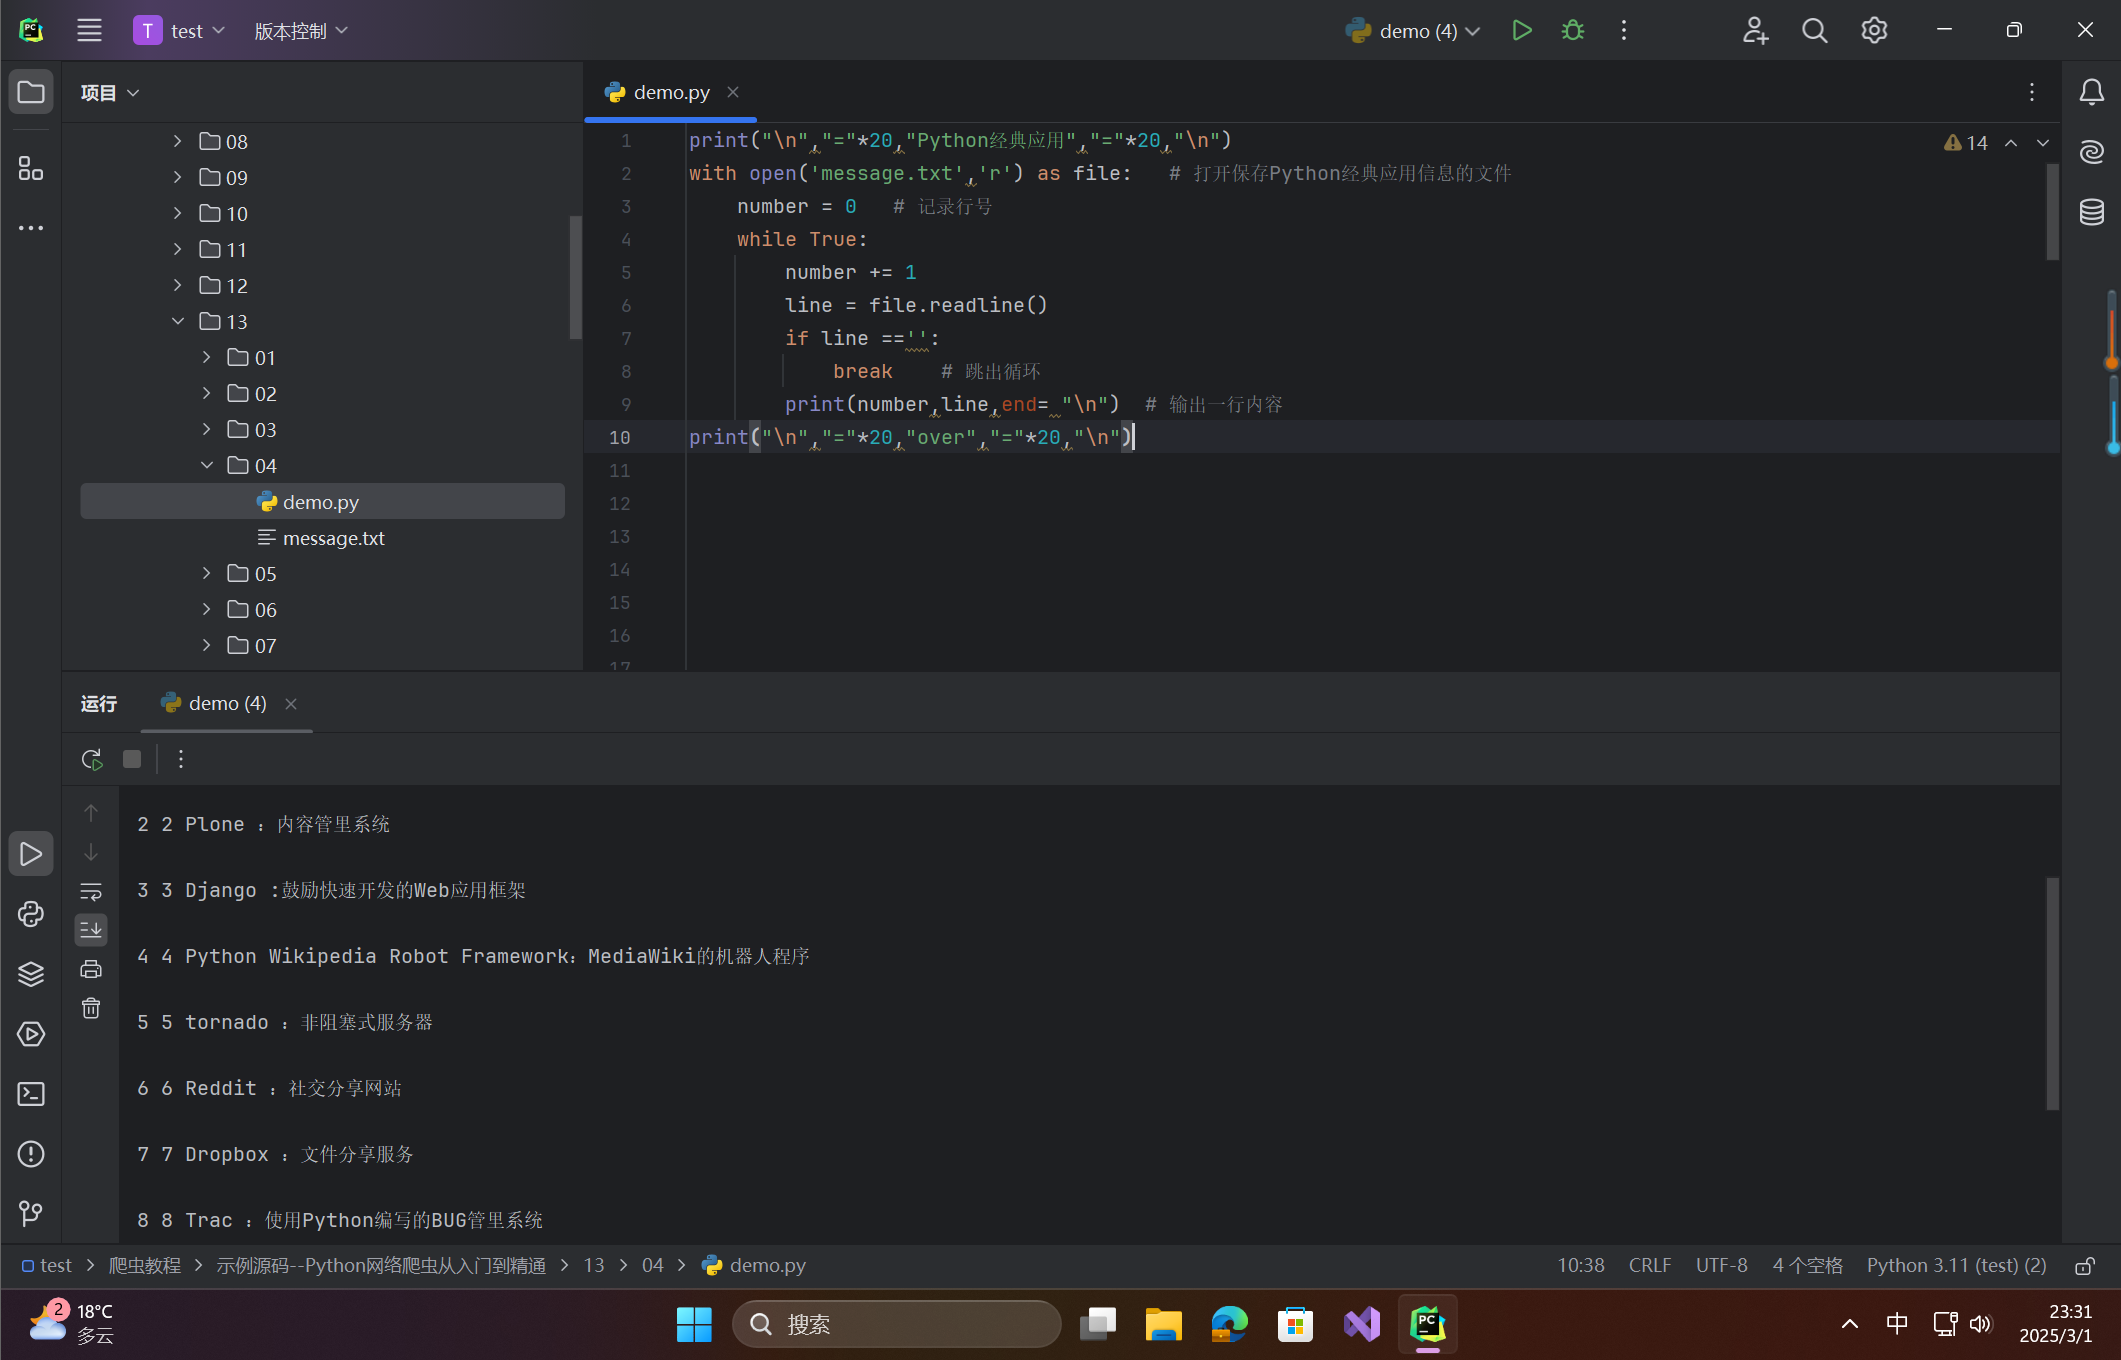
Task: Toggle soft-wrap in run console
Action: point(91,891)
